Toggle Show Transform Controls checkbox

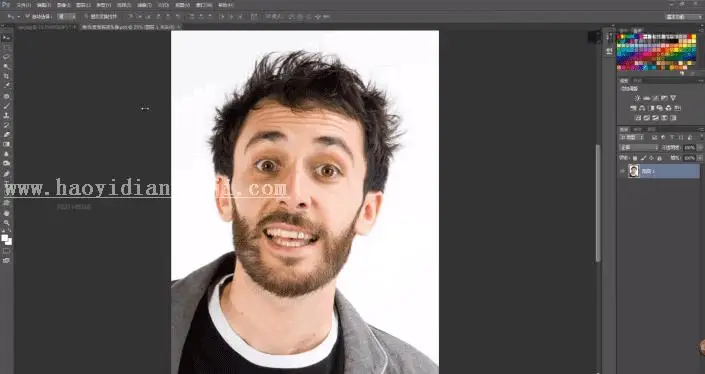tap(87, 17)
